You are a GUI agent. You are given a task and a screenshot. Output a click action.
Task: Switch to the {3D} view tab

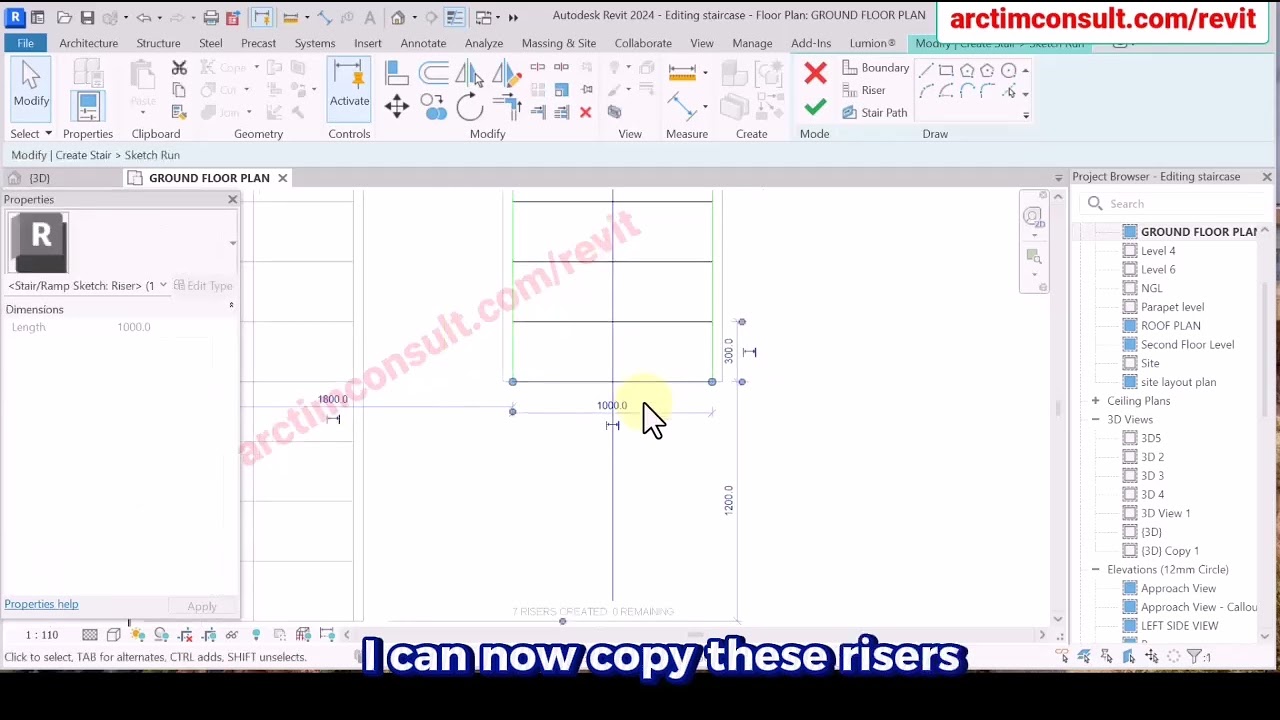[x=39, y=178]
